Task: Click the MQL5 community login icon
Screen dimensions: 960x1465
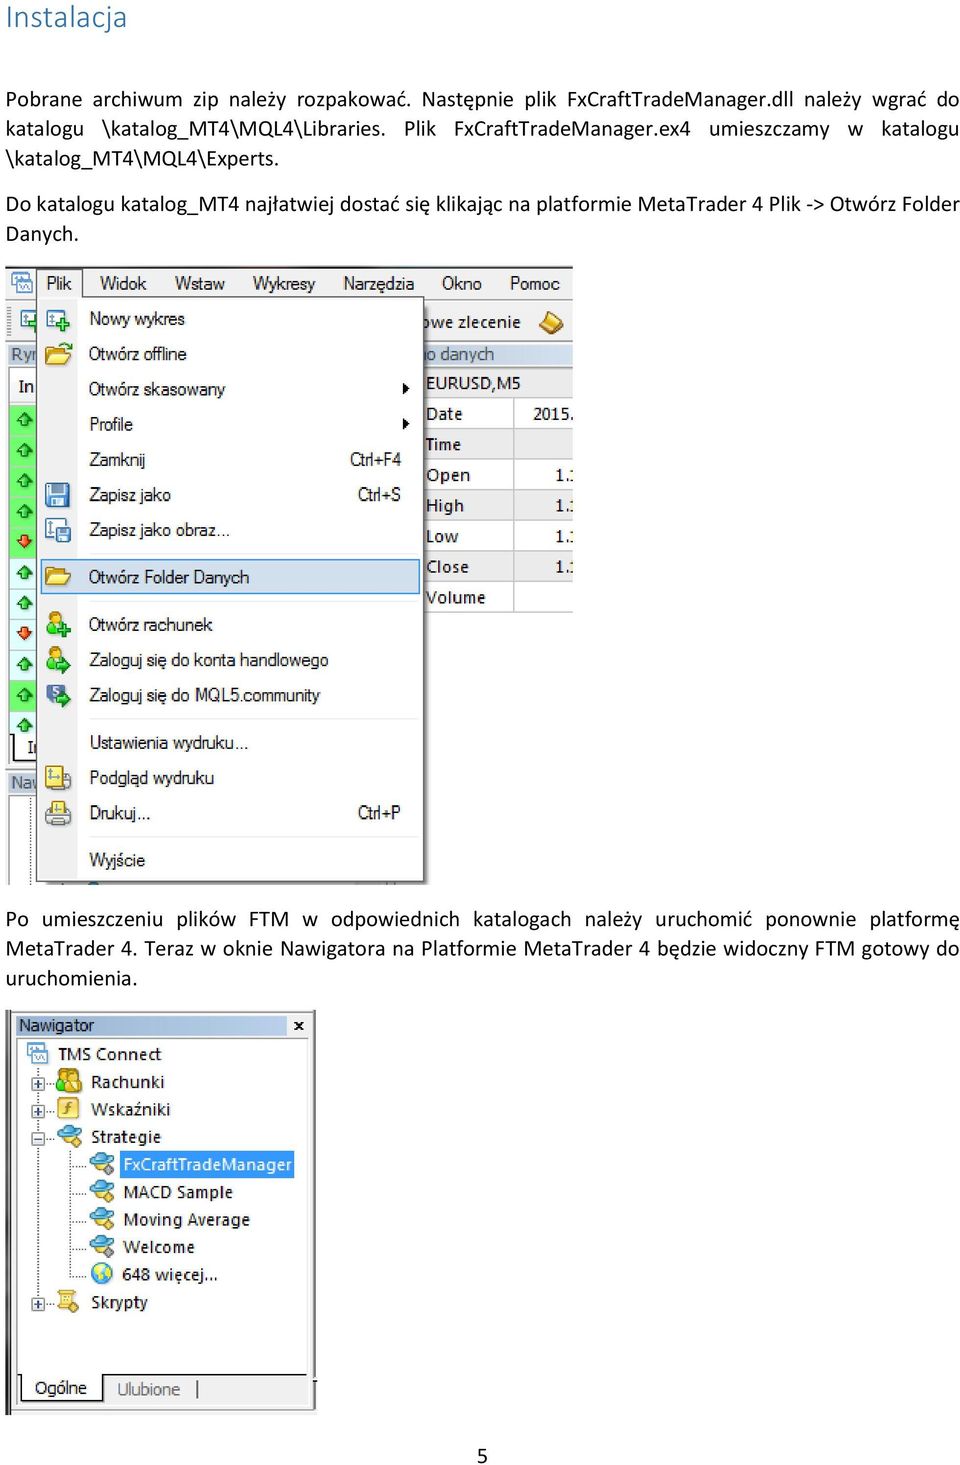Action: pos(58,695)
